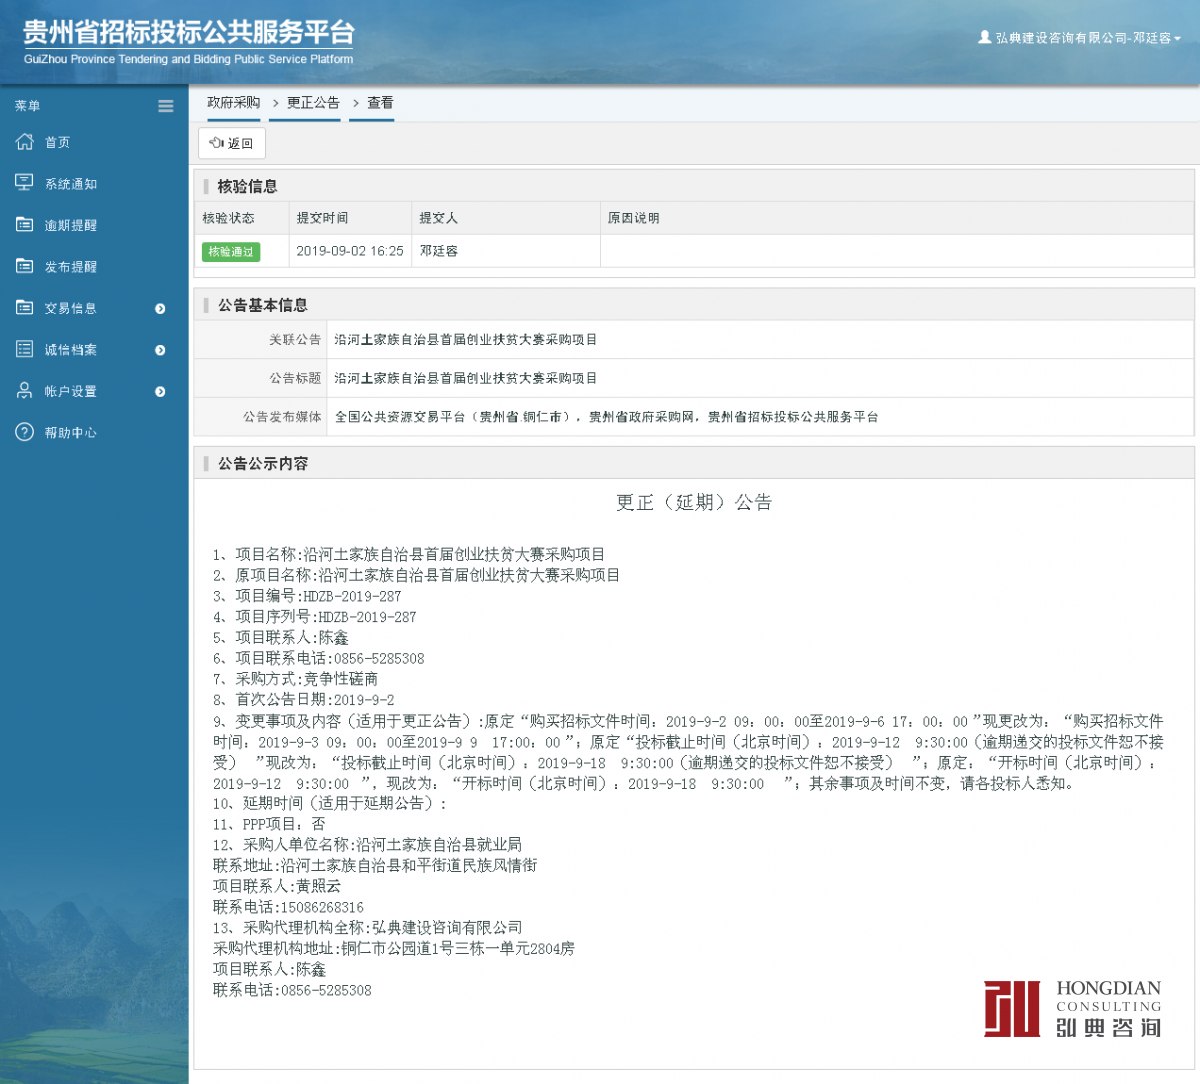Image resolution: width=1200 pixels, height=1084 pixels.
Task: Click the 诚信档案 document icon
Action: (x=25, y=349)
